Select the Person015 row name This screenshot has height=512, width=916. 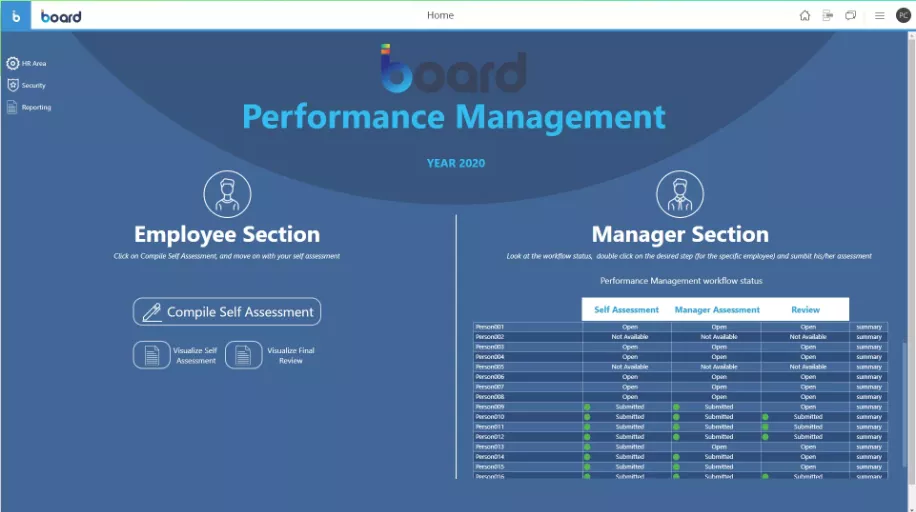pyautogui.click(x=490, y=466)
